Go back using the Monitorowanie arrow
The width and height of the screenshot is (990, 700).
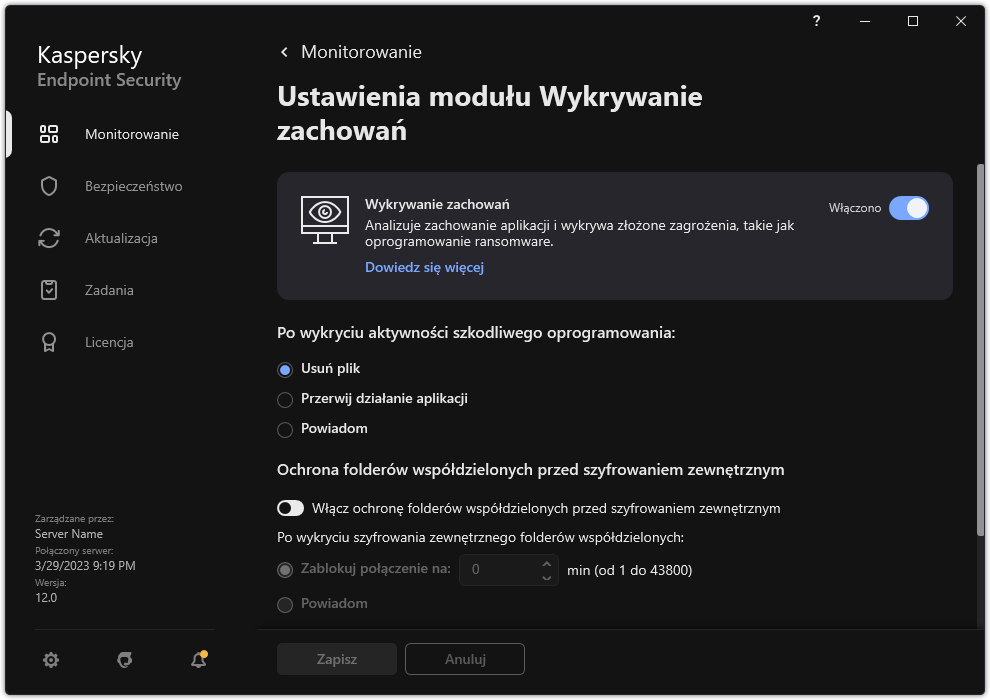click(x=283, y=51)
